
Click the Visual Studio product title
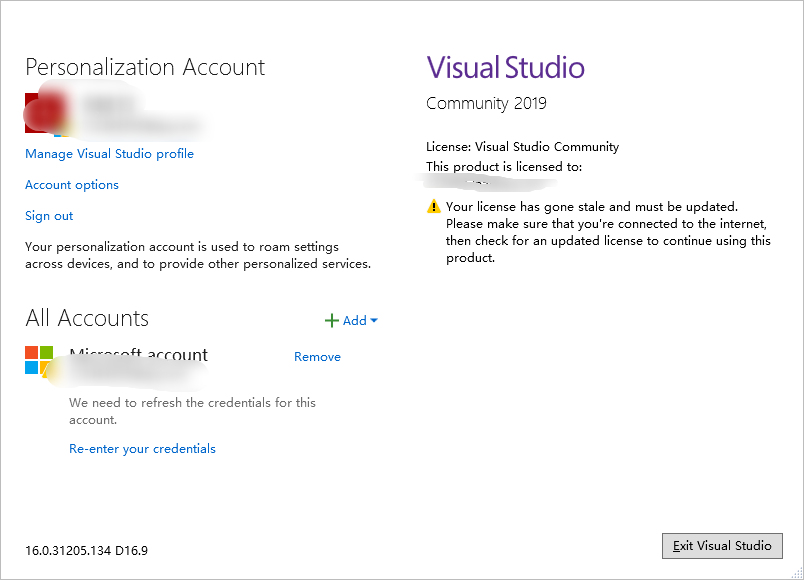(505, 68)
